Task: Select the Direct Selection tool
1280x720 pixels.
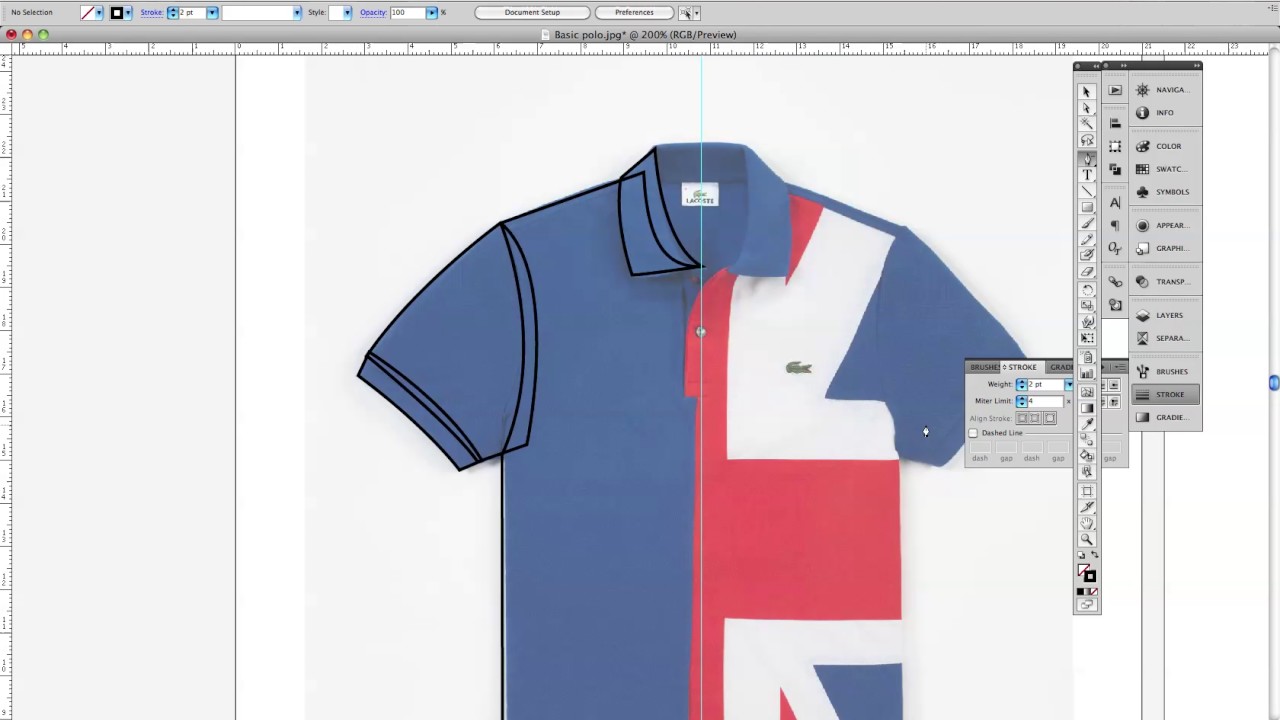Action: 1087,106
